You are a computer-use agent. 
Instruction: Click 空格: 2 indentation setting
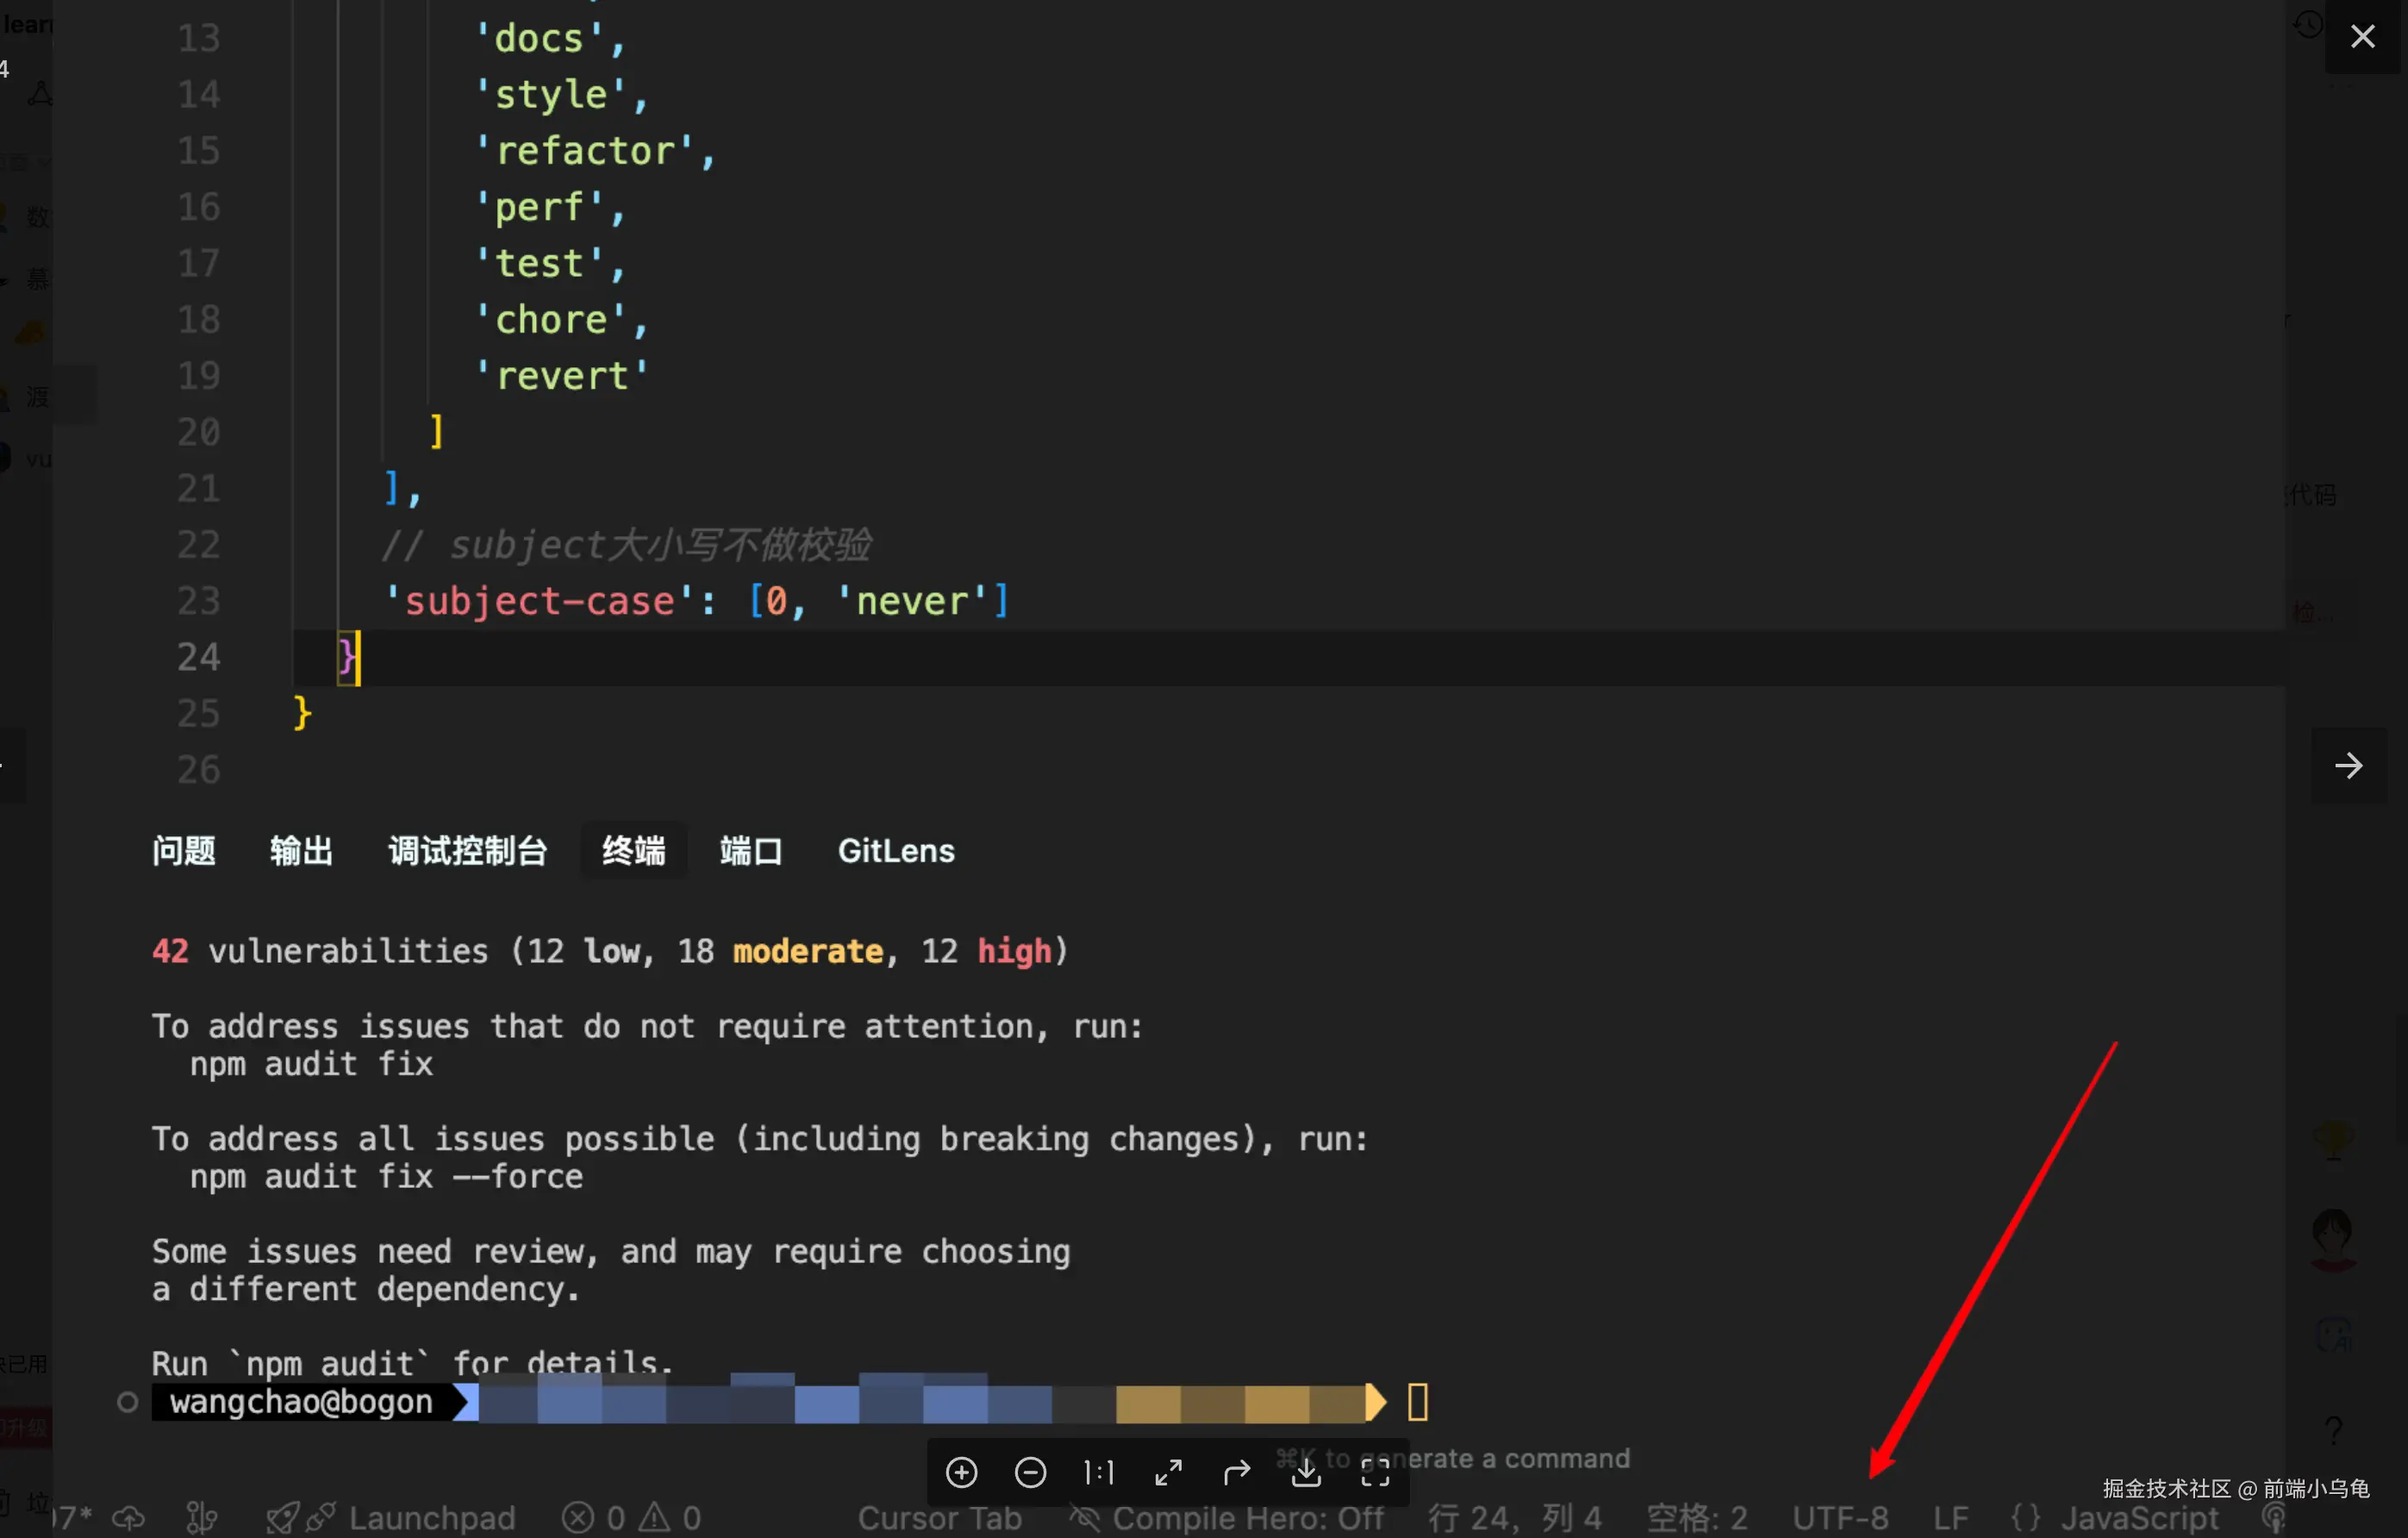coord(1697,1518)
